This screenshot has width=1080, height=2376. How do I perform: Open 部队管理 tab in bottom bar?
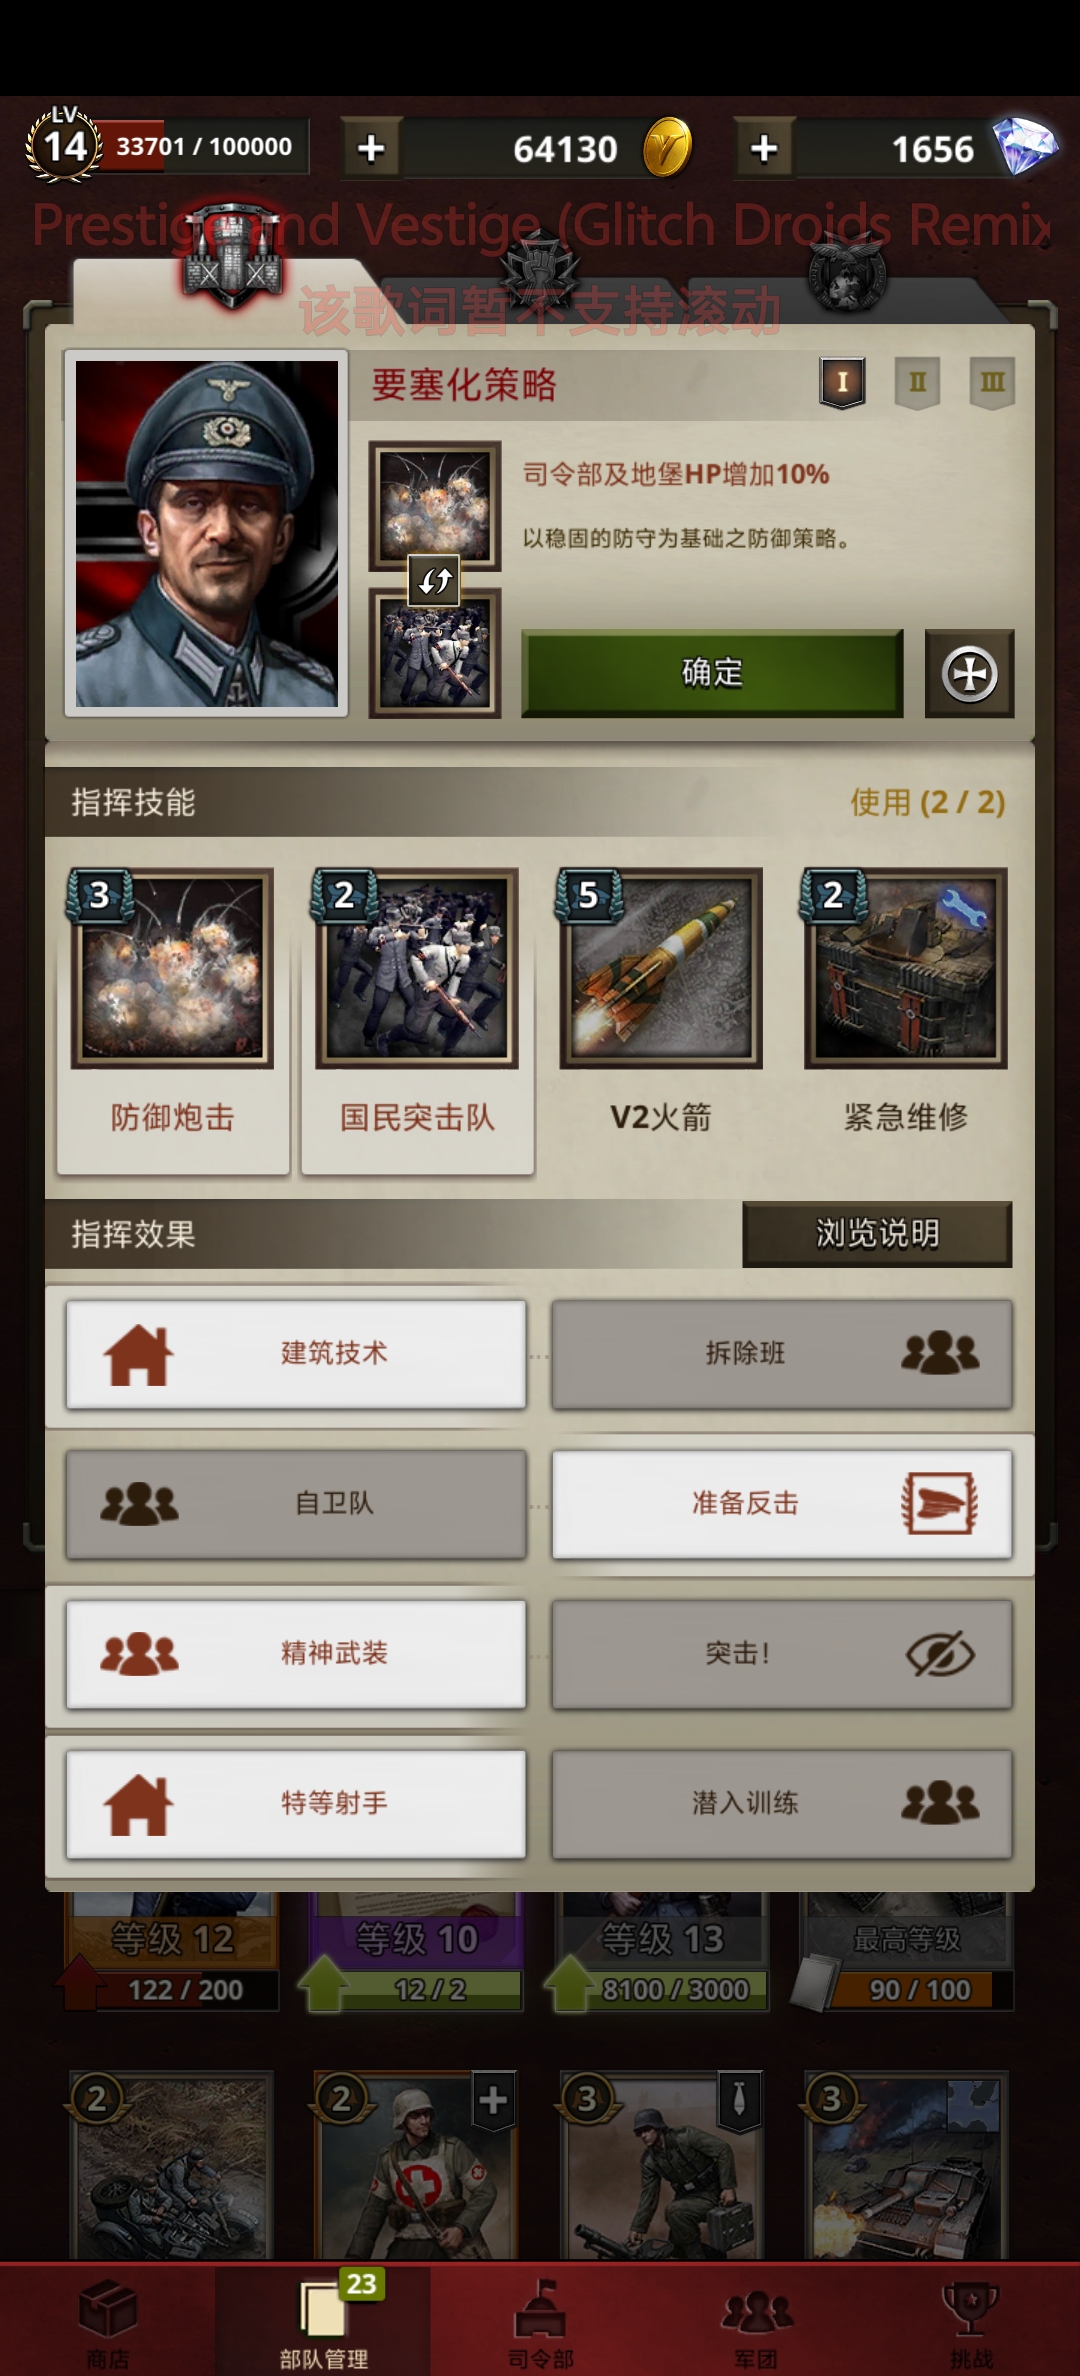pyautogui.click(x=323, y=2320)
